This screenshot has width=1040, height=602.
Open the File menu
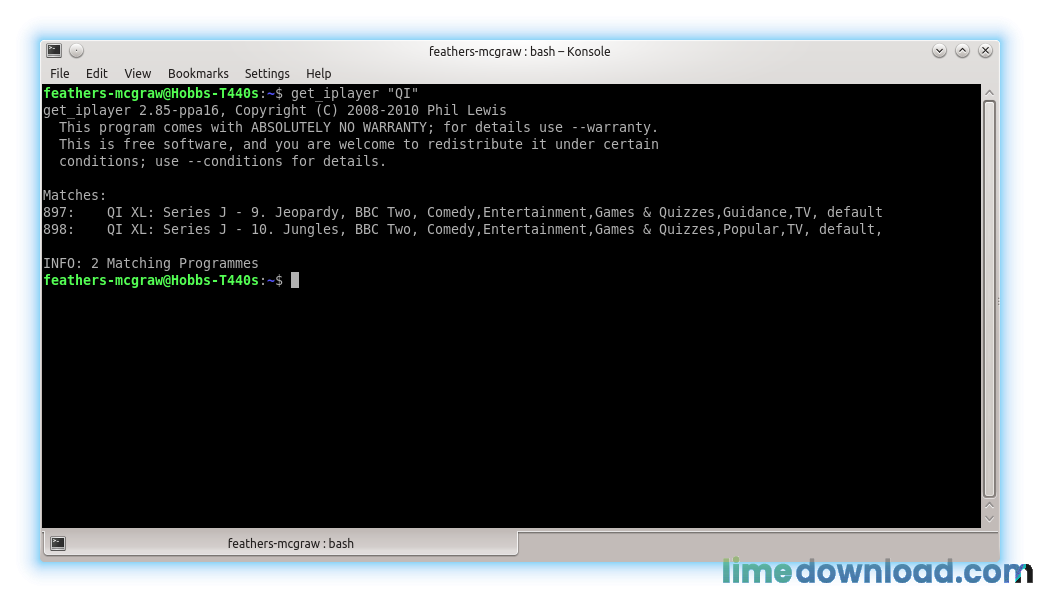click(60, 74)
